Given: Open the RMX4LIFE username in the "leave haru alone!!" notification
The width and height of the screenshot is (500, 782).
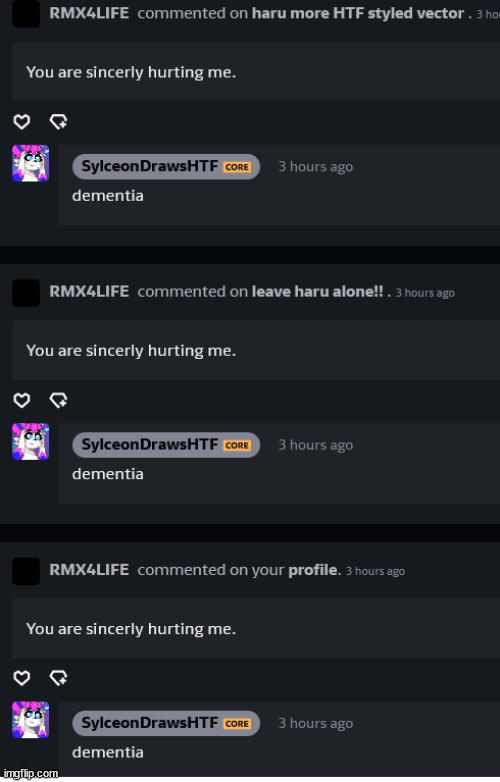Looking at the screenshot, I should pos(89,291).
